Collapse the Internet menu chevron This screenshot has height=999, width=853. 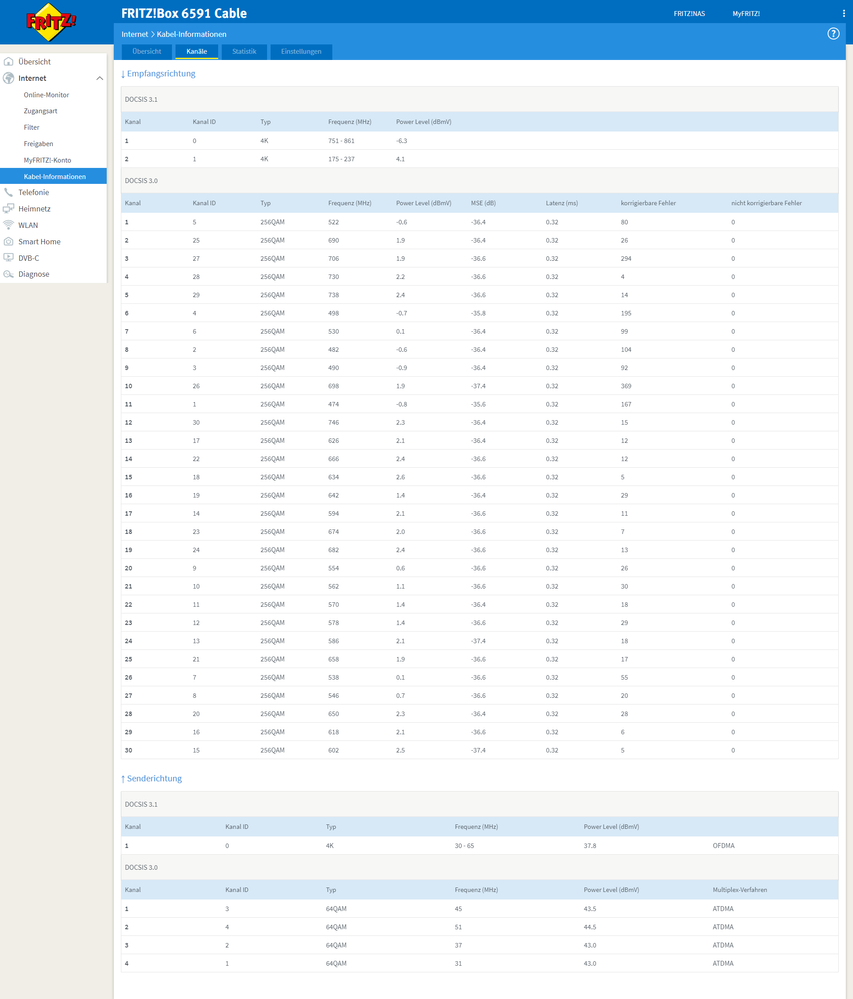99,78
